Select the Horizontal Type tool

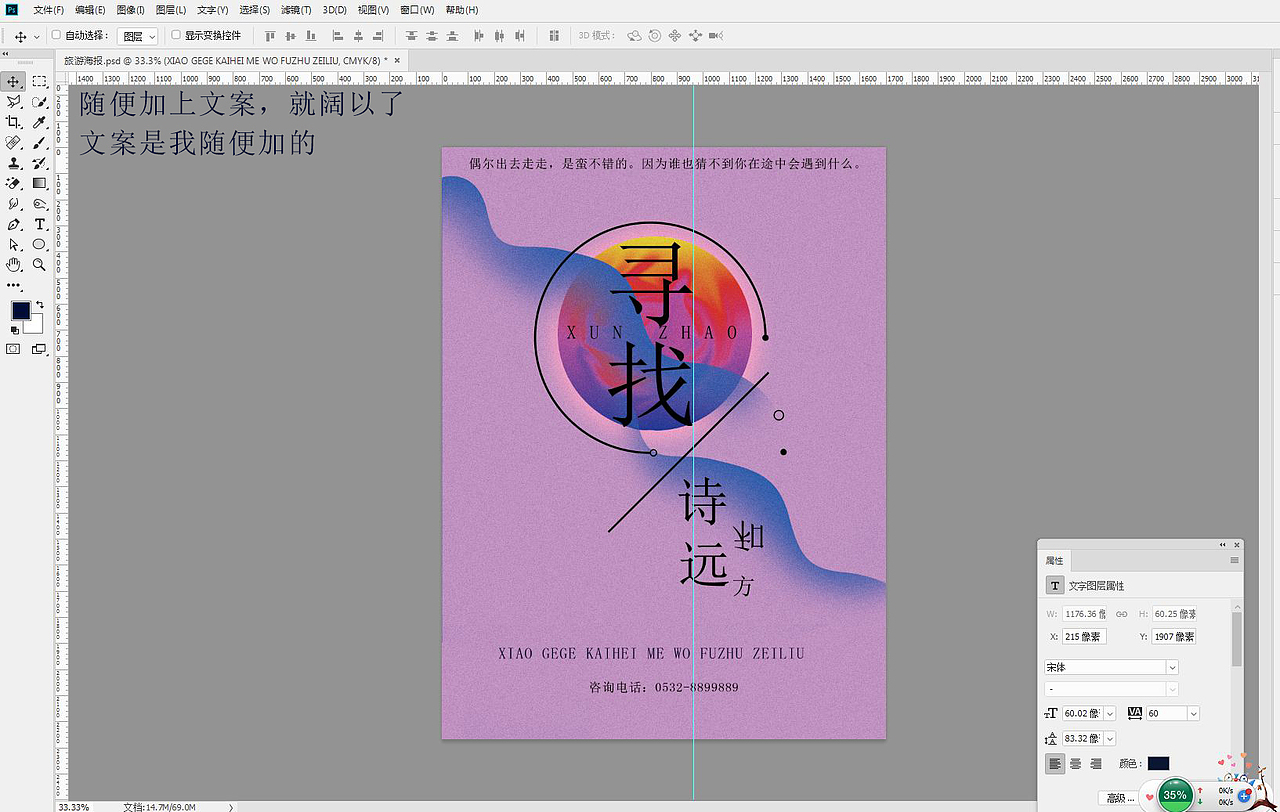tap(40, 224)
